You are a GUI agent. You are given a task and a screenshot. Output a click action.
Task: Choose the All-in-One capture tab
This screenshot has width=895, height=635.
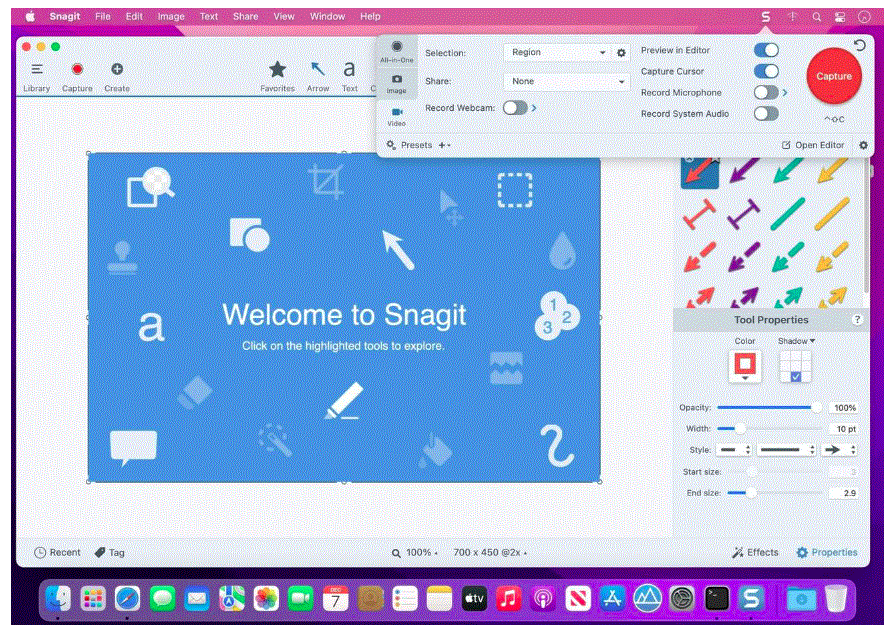(397, 51)
